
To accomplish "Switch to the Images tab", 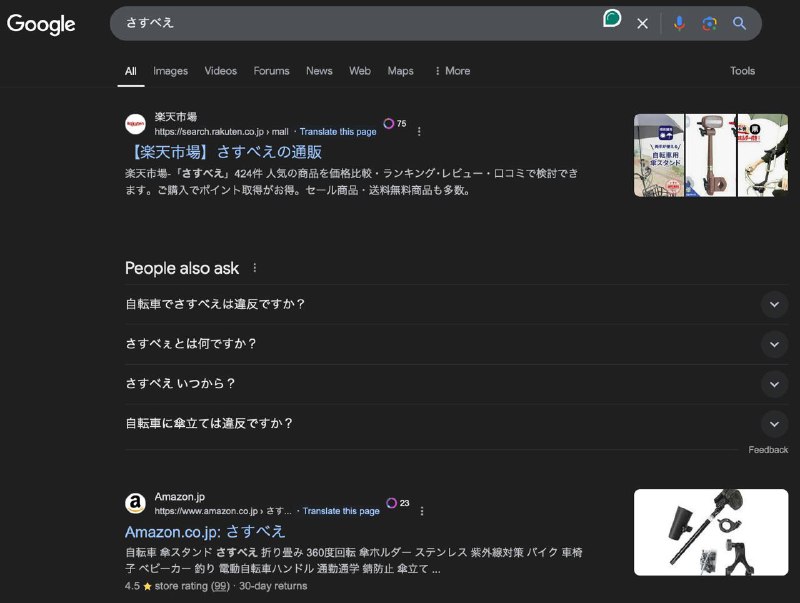I will pos(170,71).
